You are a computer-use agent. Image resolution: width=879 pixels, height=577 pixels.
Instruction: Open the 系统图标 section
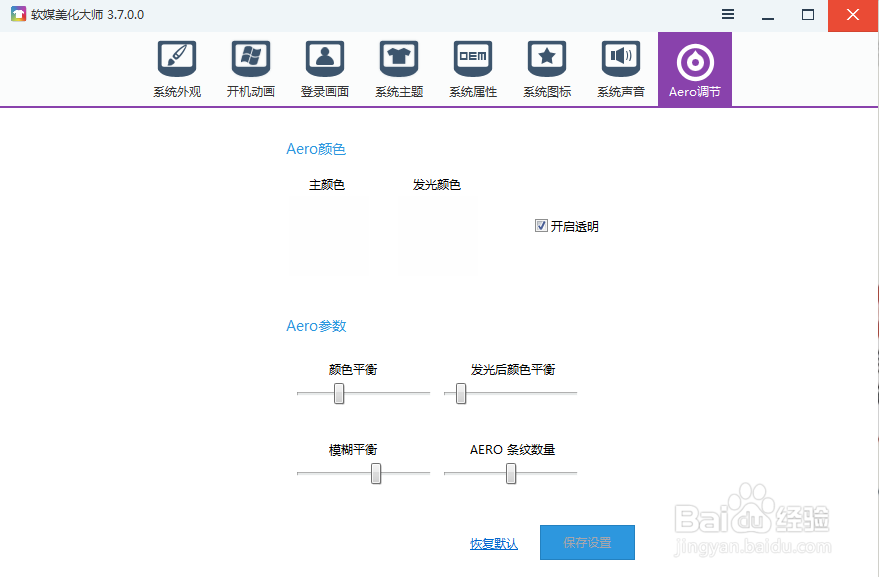point(546,67)
